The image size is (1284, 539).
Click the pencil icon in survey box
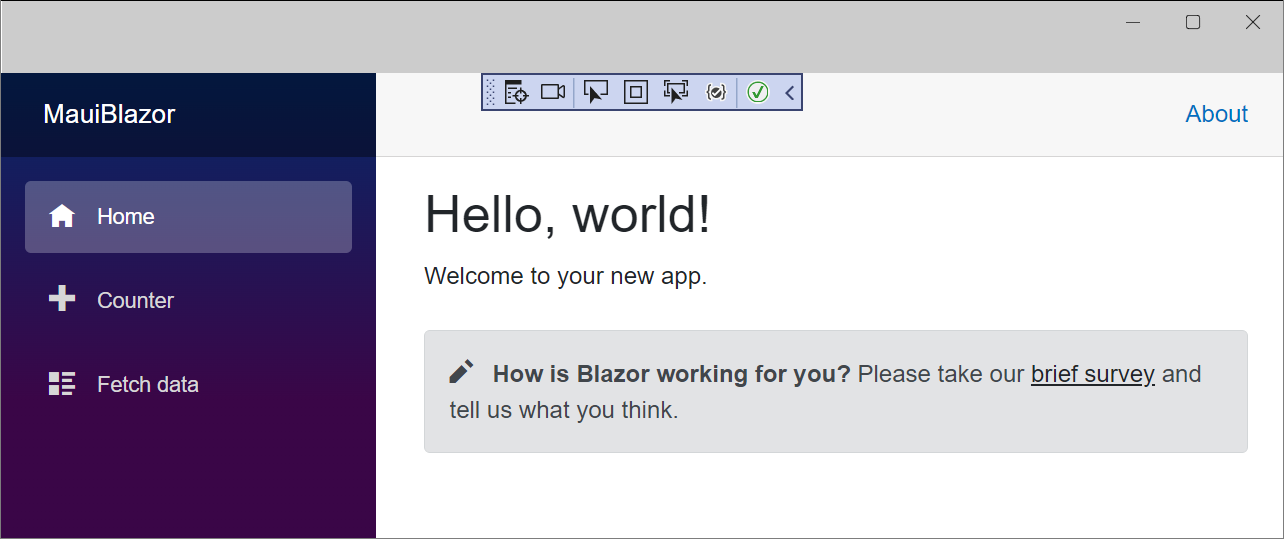(x=461, y=372)
